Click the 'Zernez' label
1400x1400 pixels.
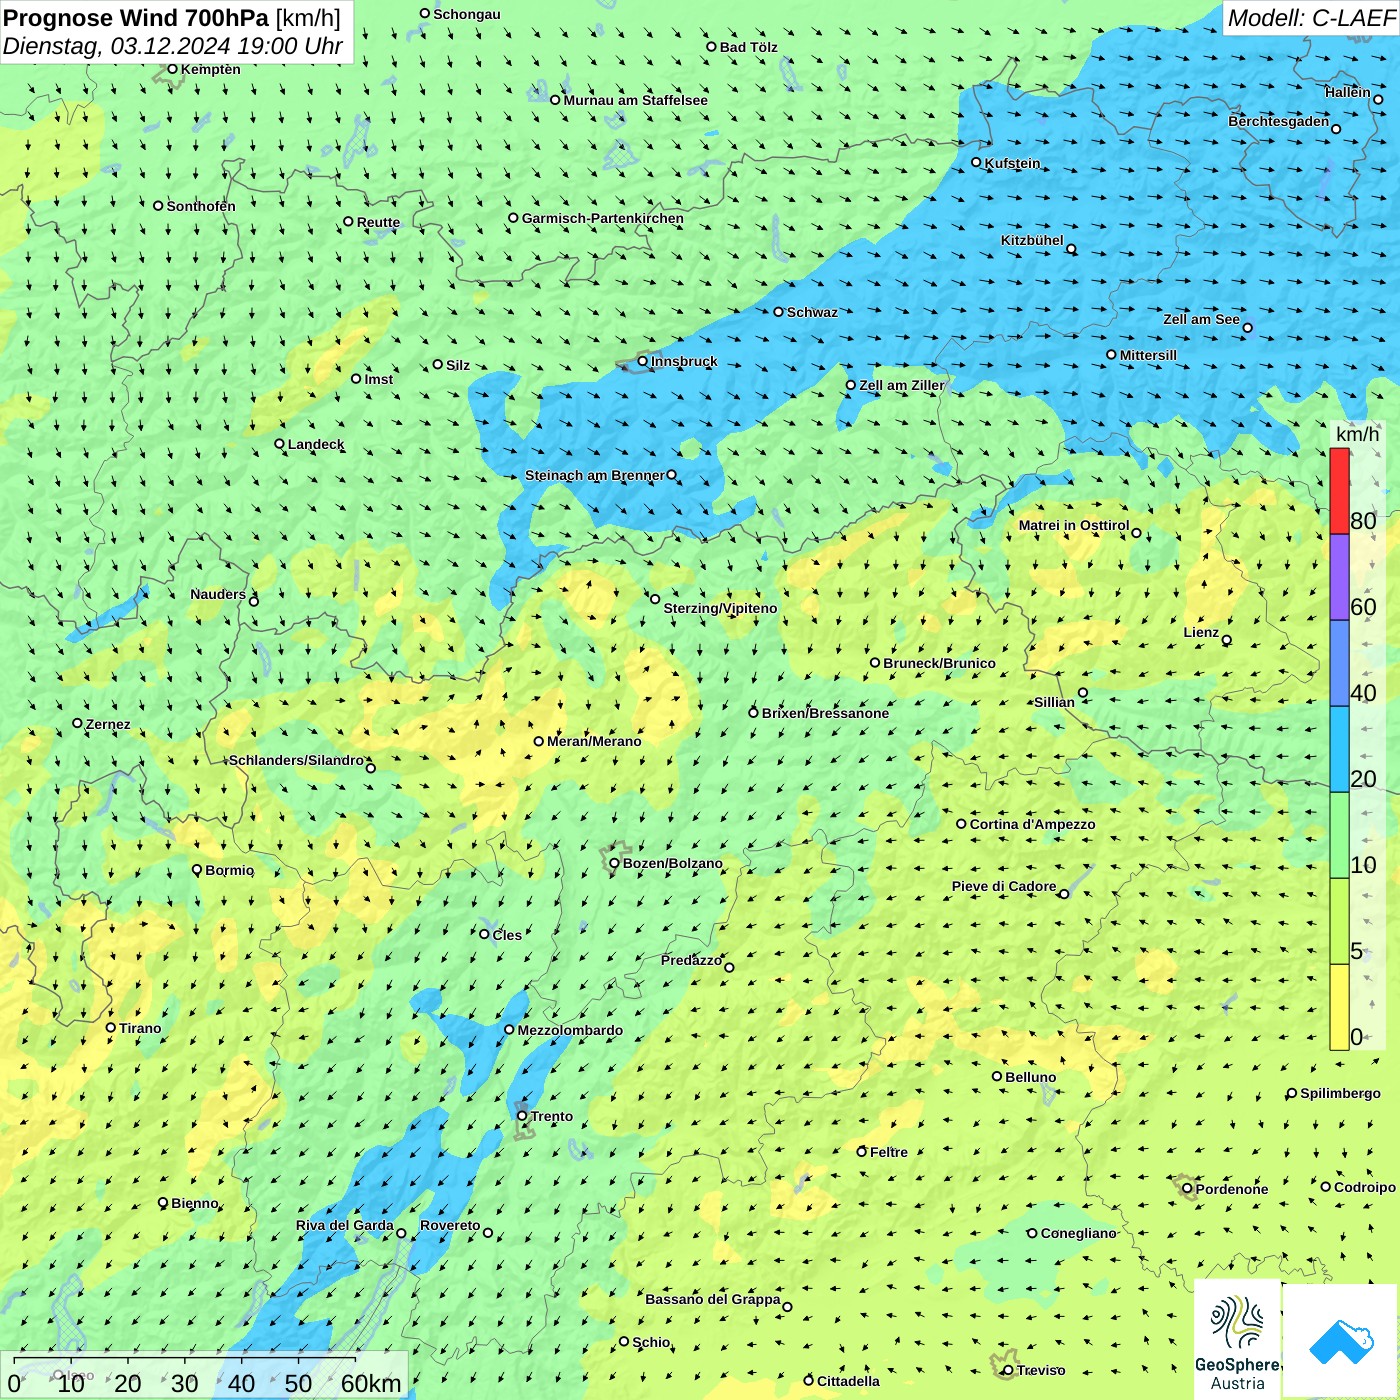[x=108, y=724]
